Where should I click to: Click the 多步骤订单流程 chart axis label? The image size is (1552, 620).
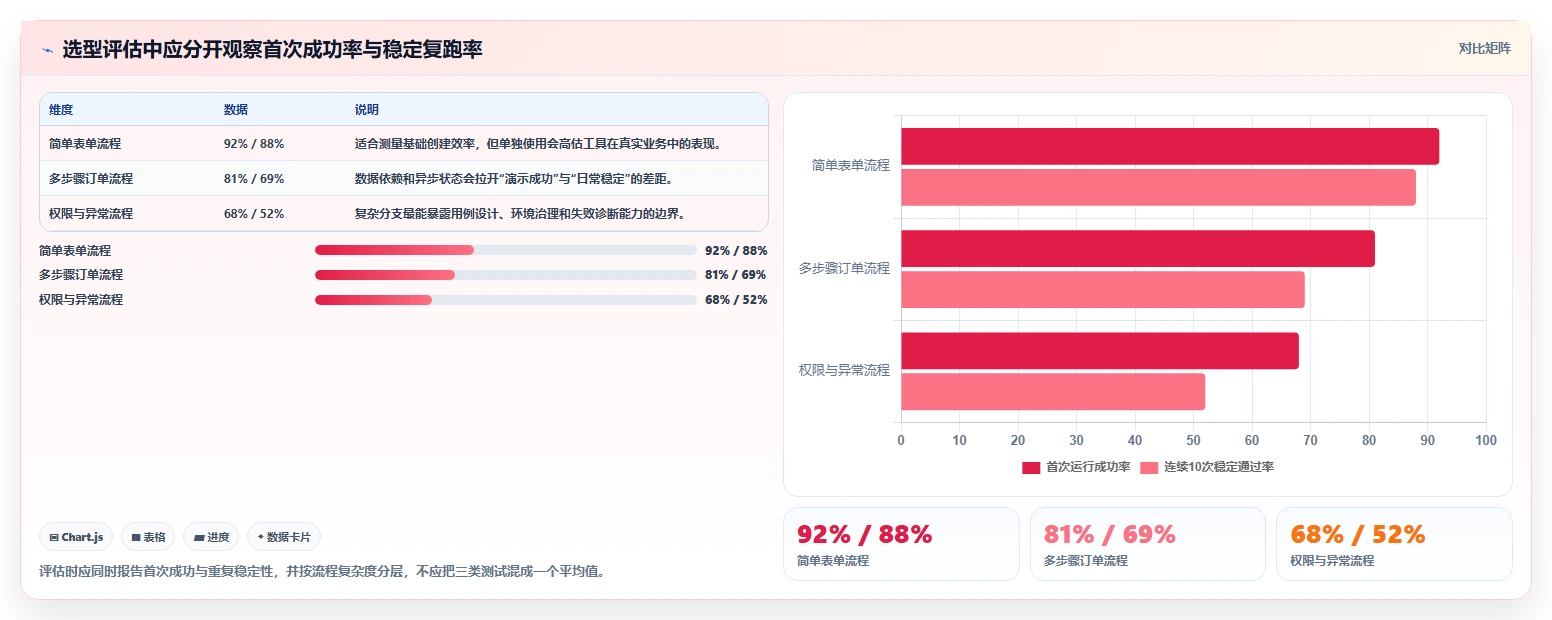(x=844, y=268)
